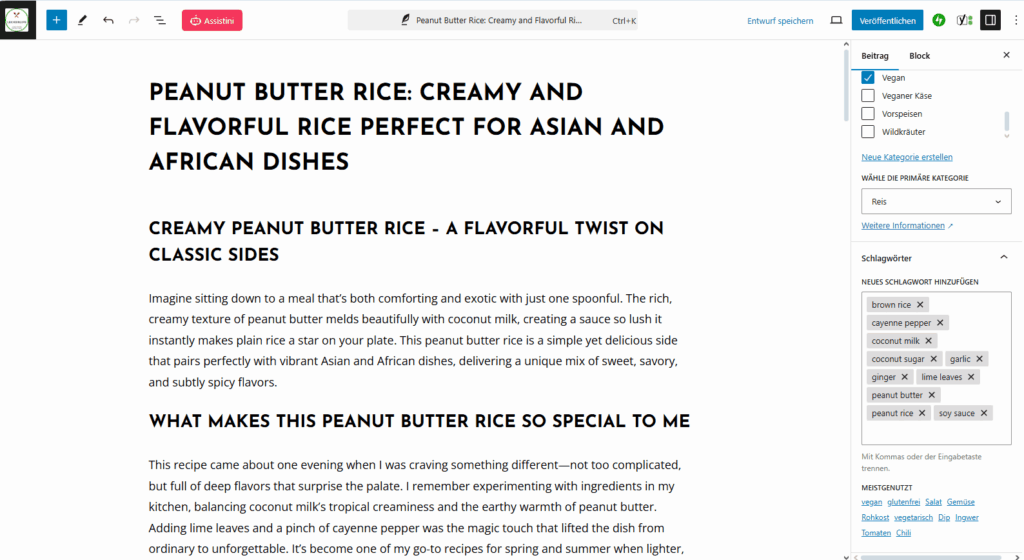The image size is (1024, 560).
Task: Switch to the Block tab
Action: coord(919,56)
